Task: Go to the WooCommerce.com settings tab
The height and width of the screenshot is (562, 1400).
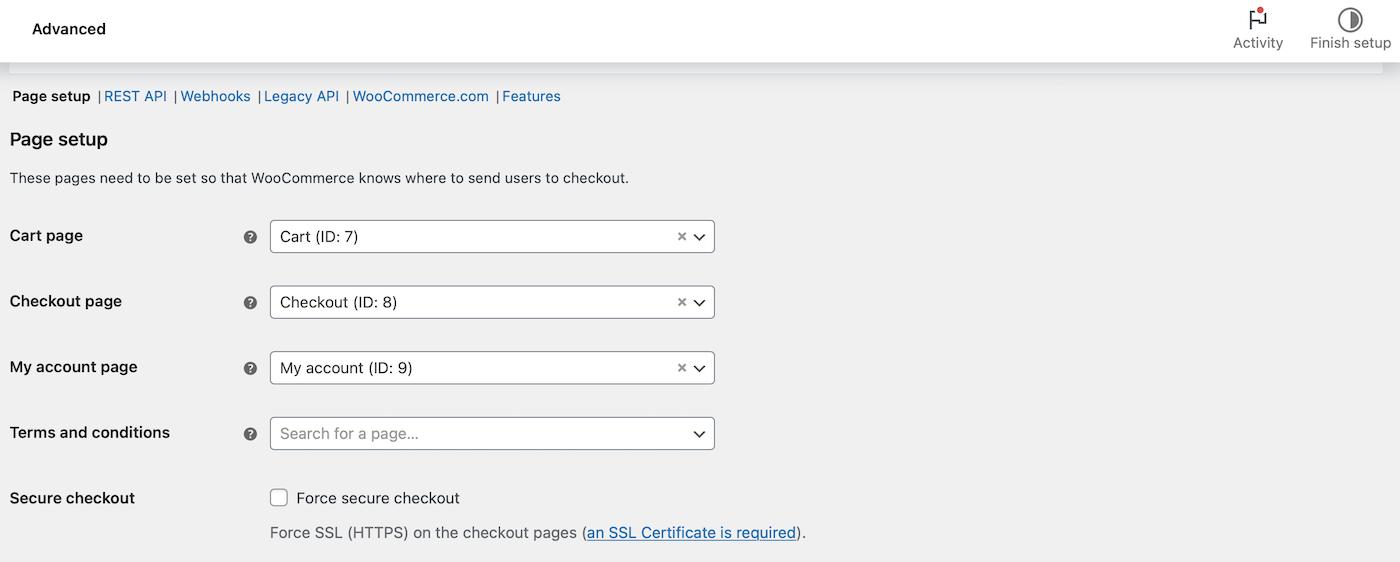Action: [x=420, y=97]
